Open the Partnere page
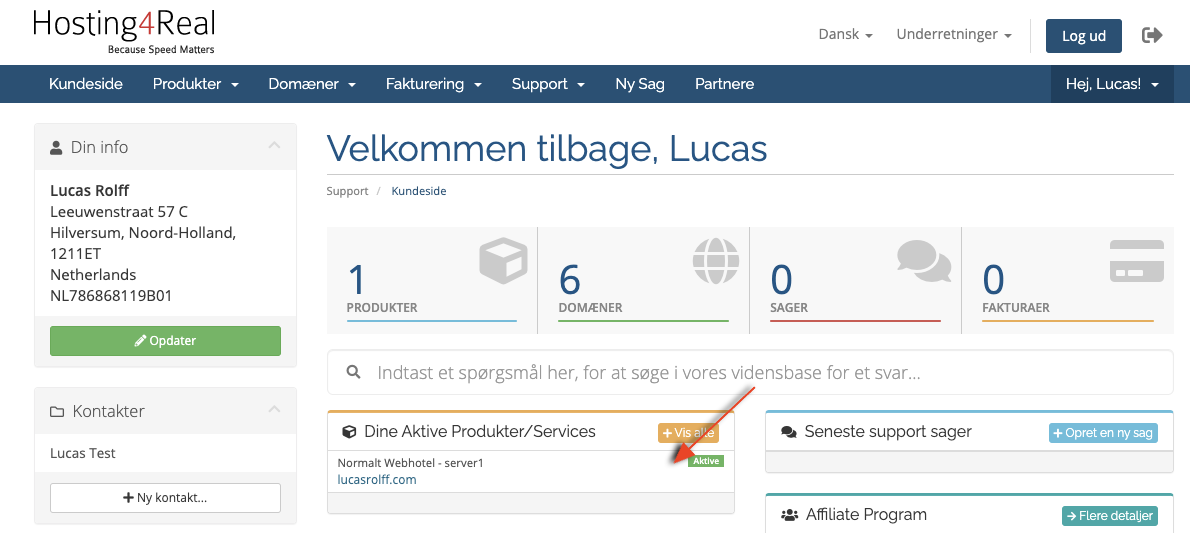This screenshot has width=1190, height=533. pyautogui.click(x=725, y=84)
